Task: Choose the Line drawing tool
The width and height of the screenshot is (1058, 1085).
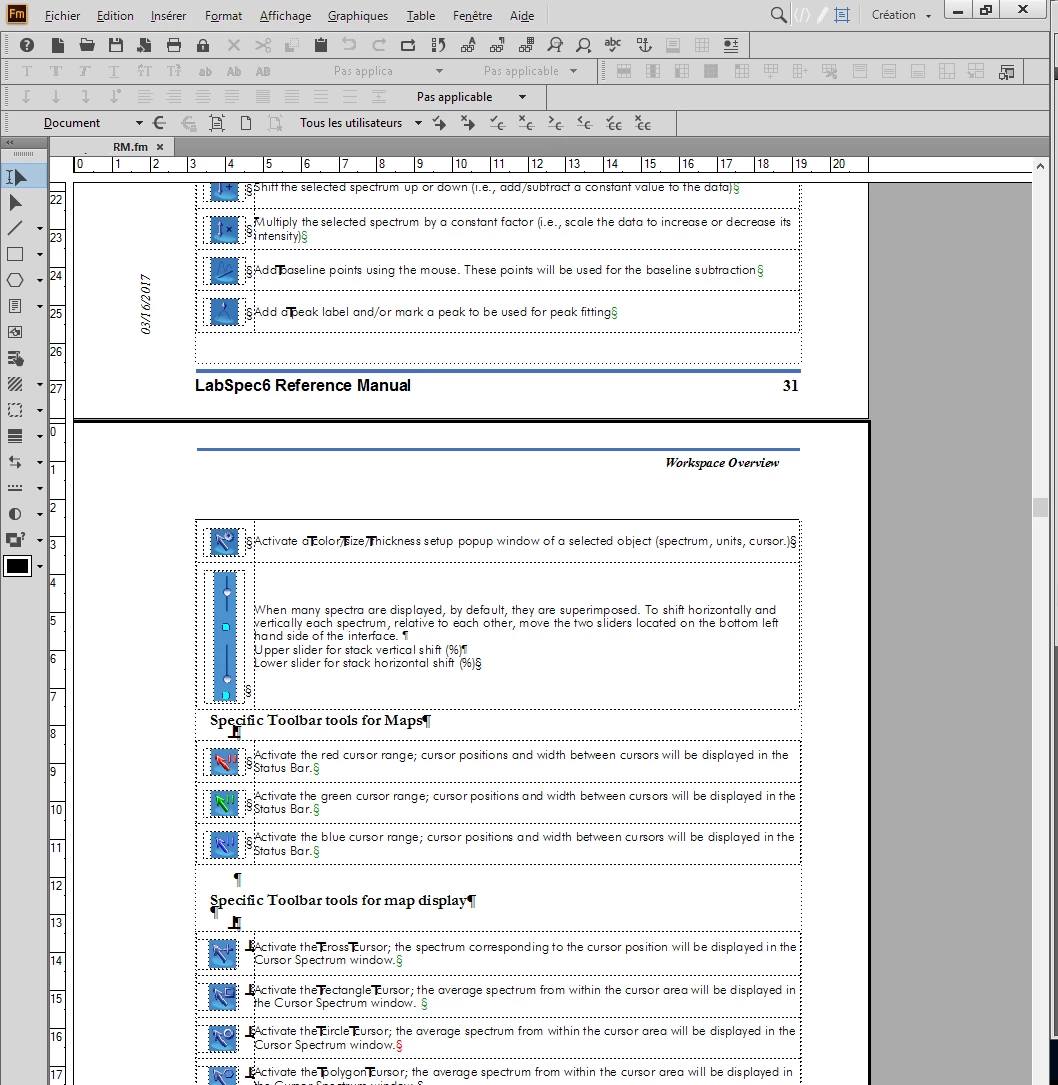Action: pos(15,228)
